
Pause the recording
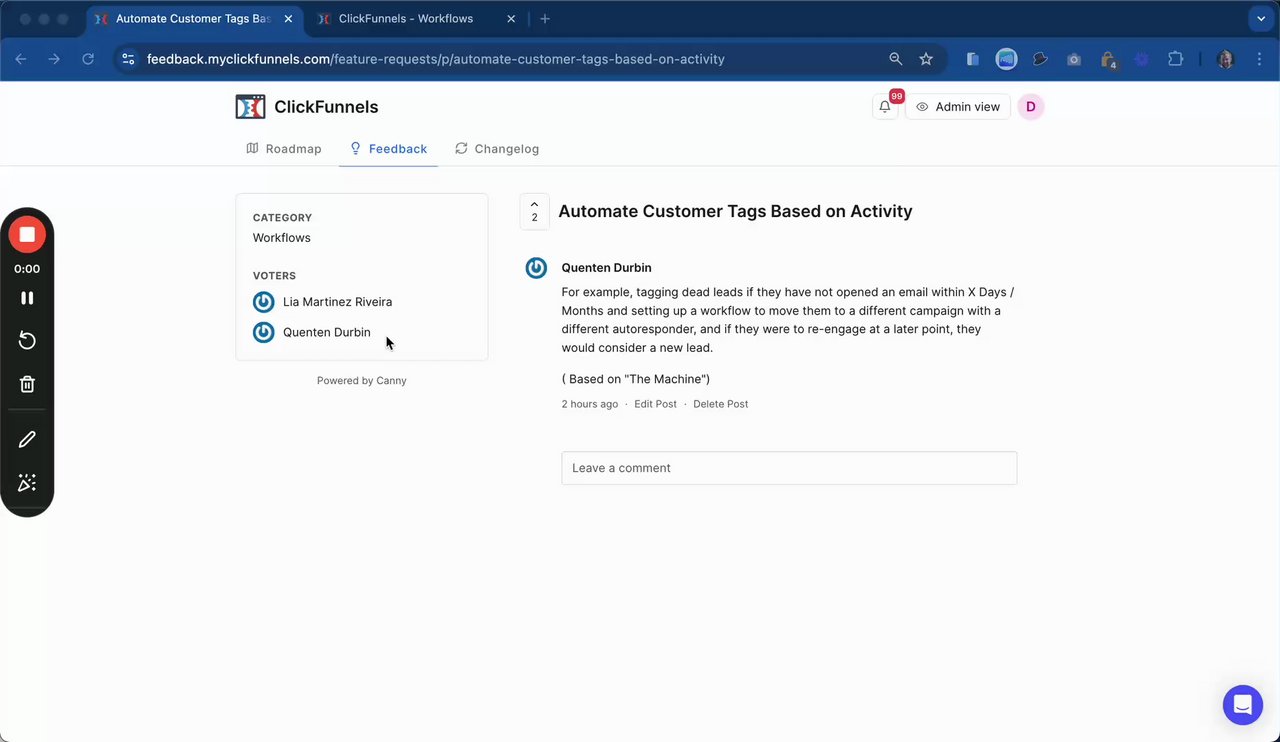[x=27, y=298]
